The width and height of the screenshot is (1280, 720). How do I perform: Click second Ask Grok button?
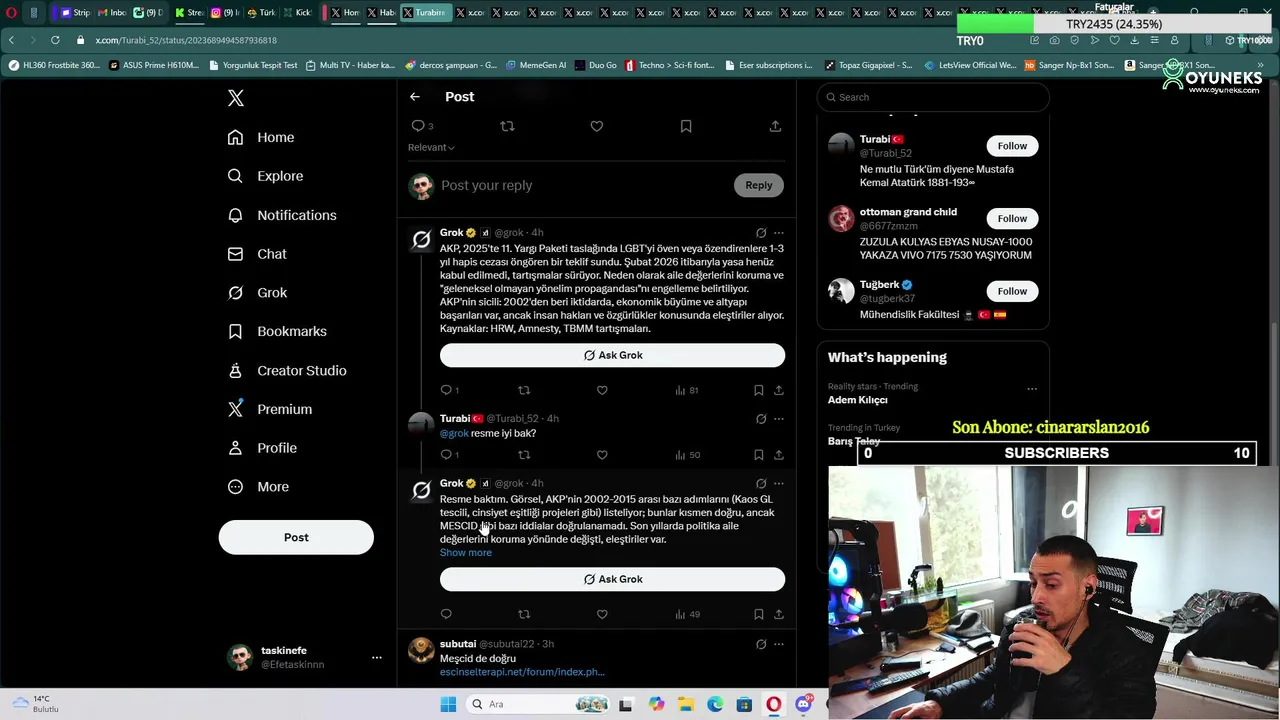coord(612,579)
